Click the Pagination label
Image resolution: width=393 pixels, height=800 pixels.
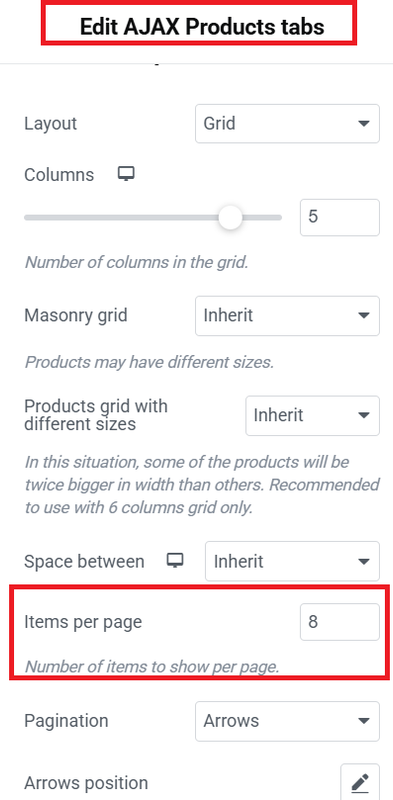[x=66, y=721]
